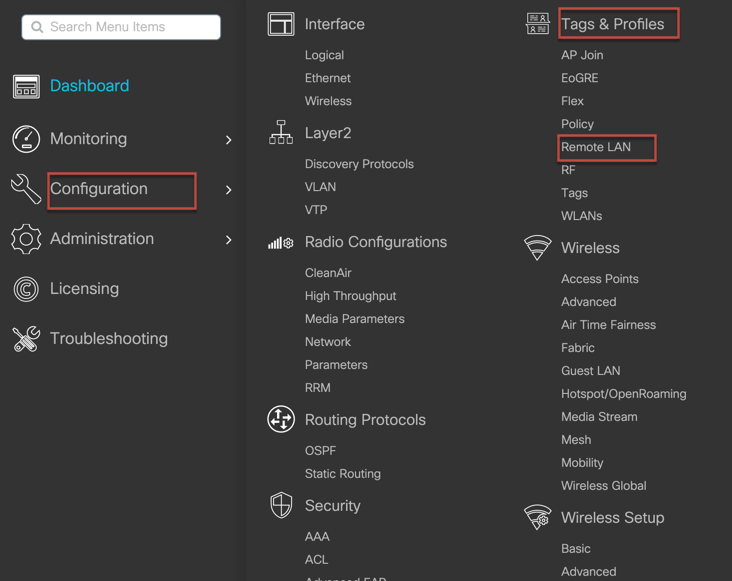Open ACL under Security
The image size is (732, 581).
pyautogui.click(x=317, y=559)
